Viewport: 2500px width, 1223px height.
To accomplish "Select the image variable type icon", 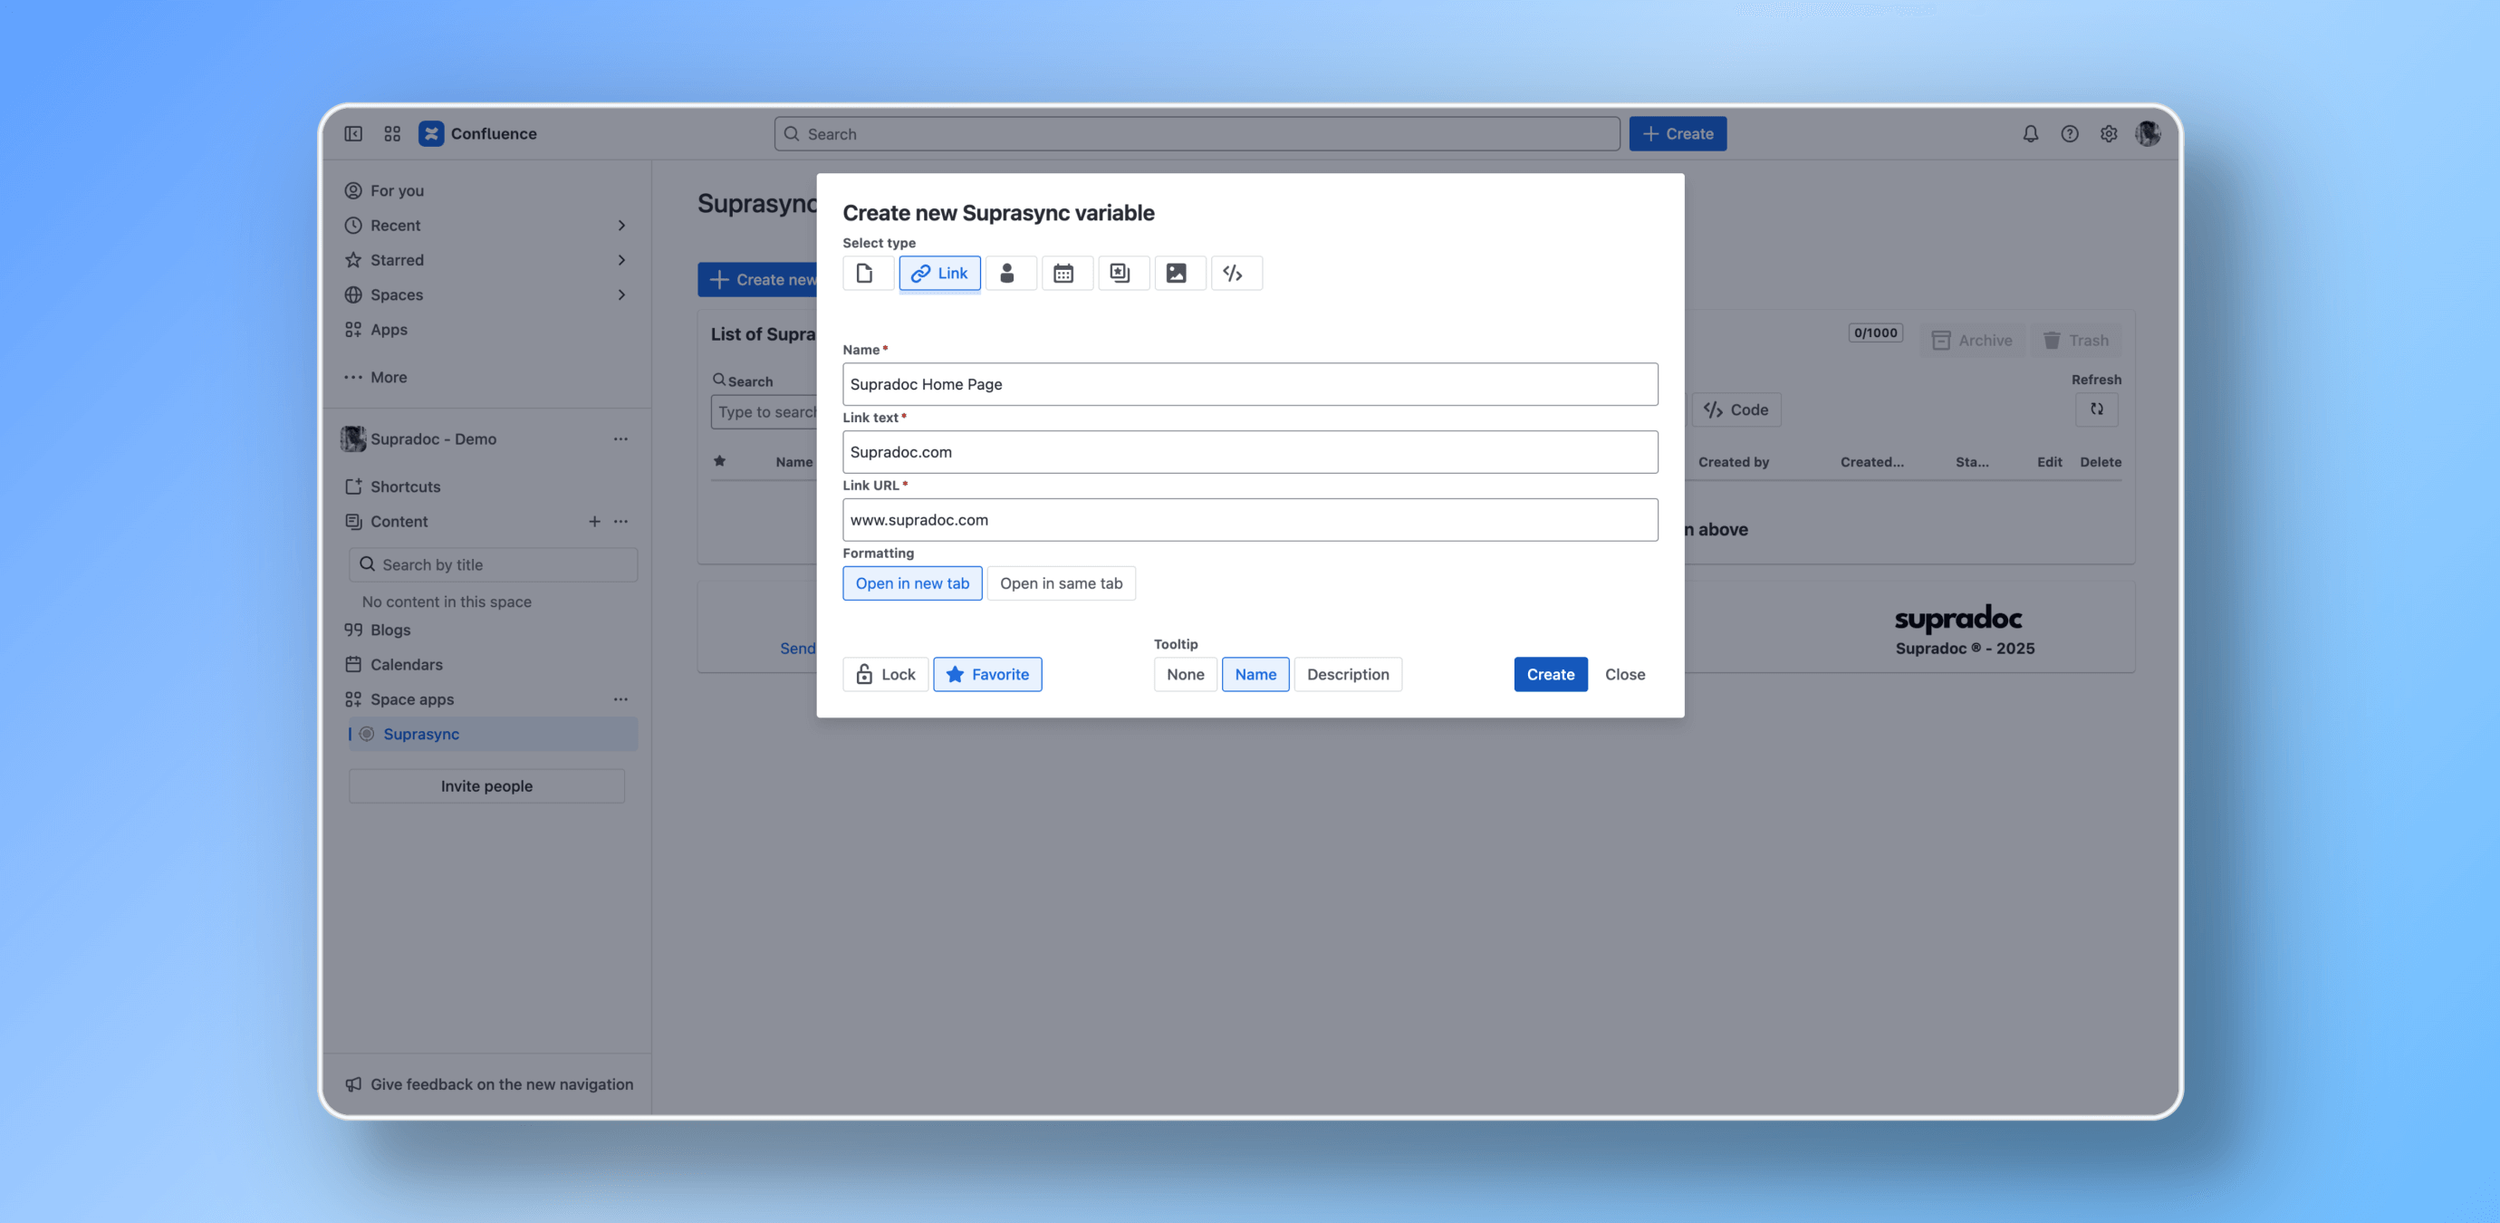I will 1177,273.
